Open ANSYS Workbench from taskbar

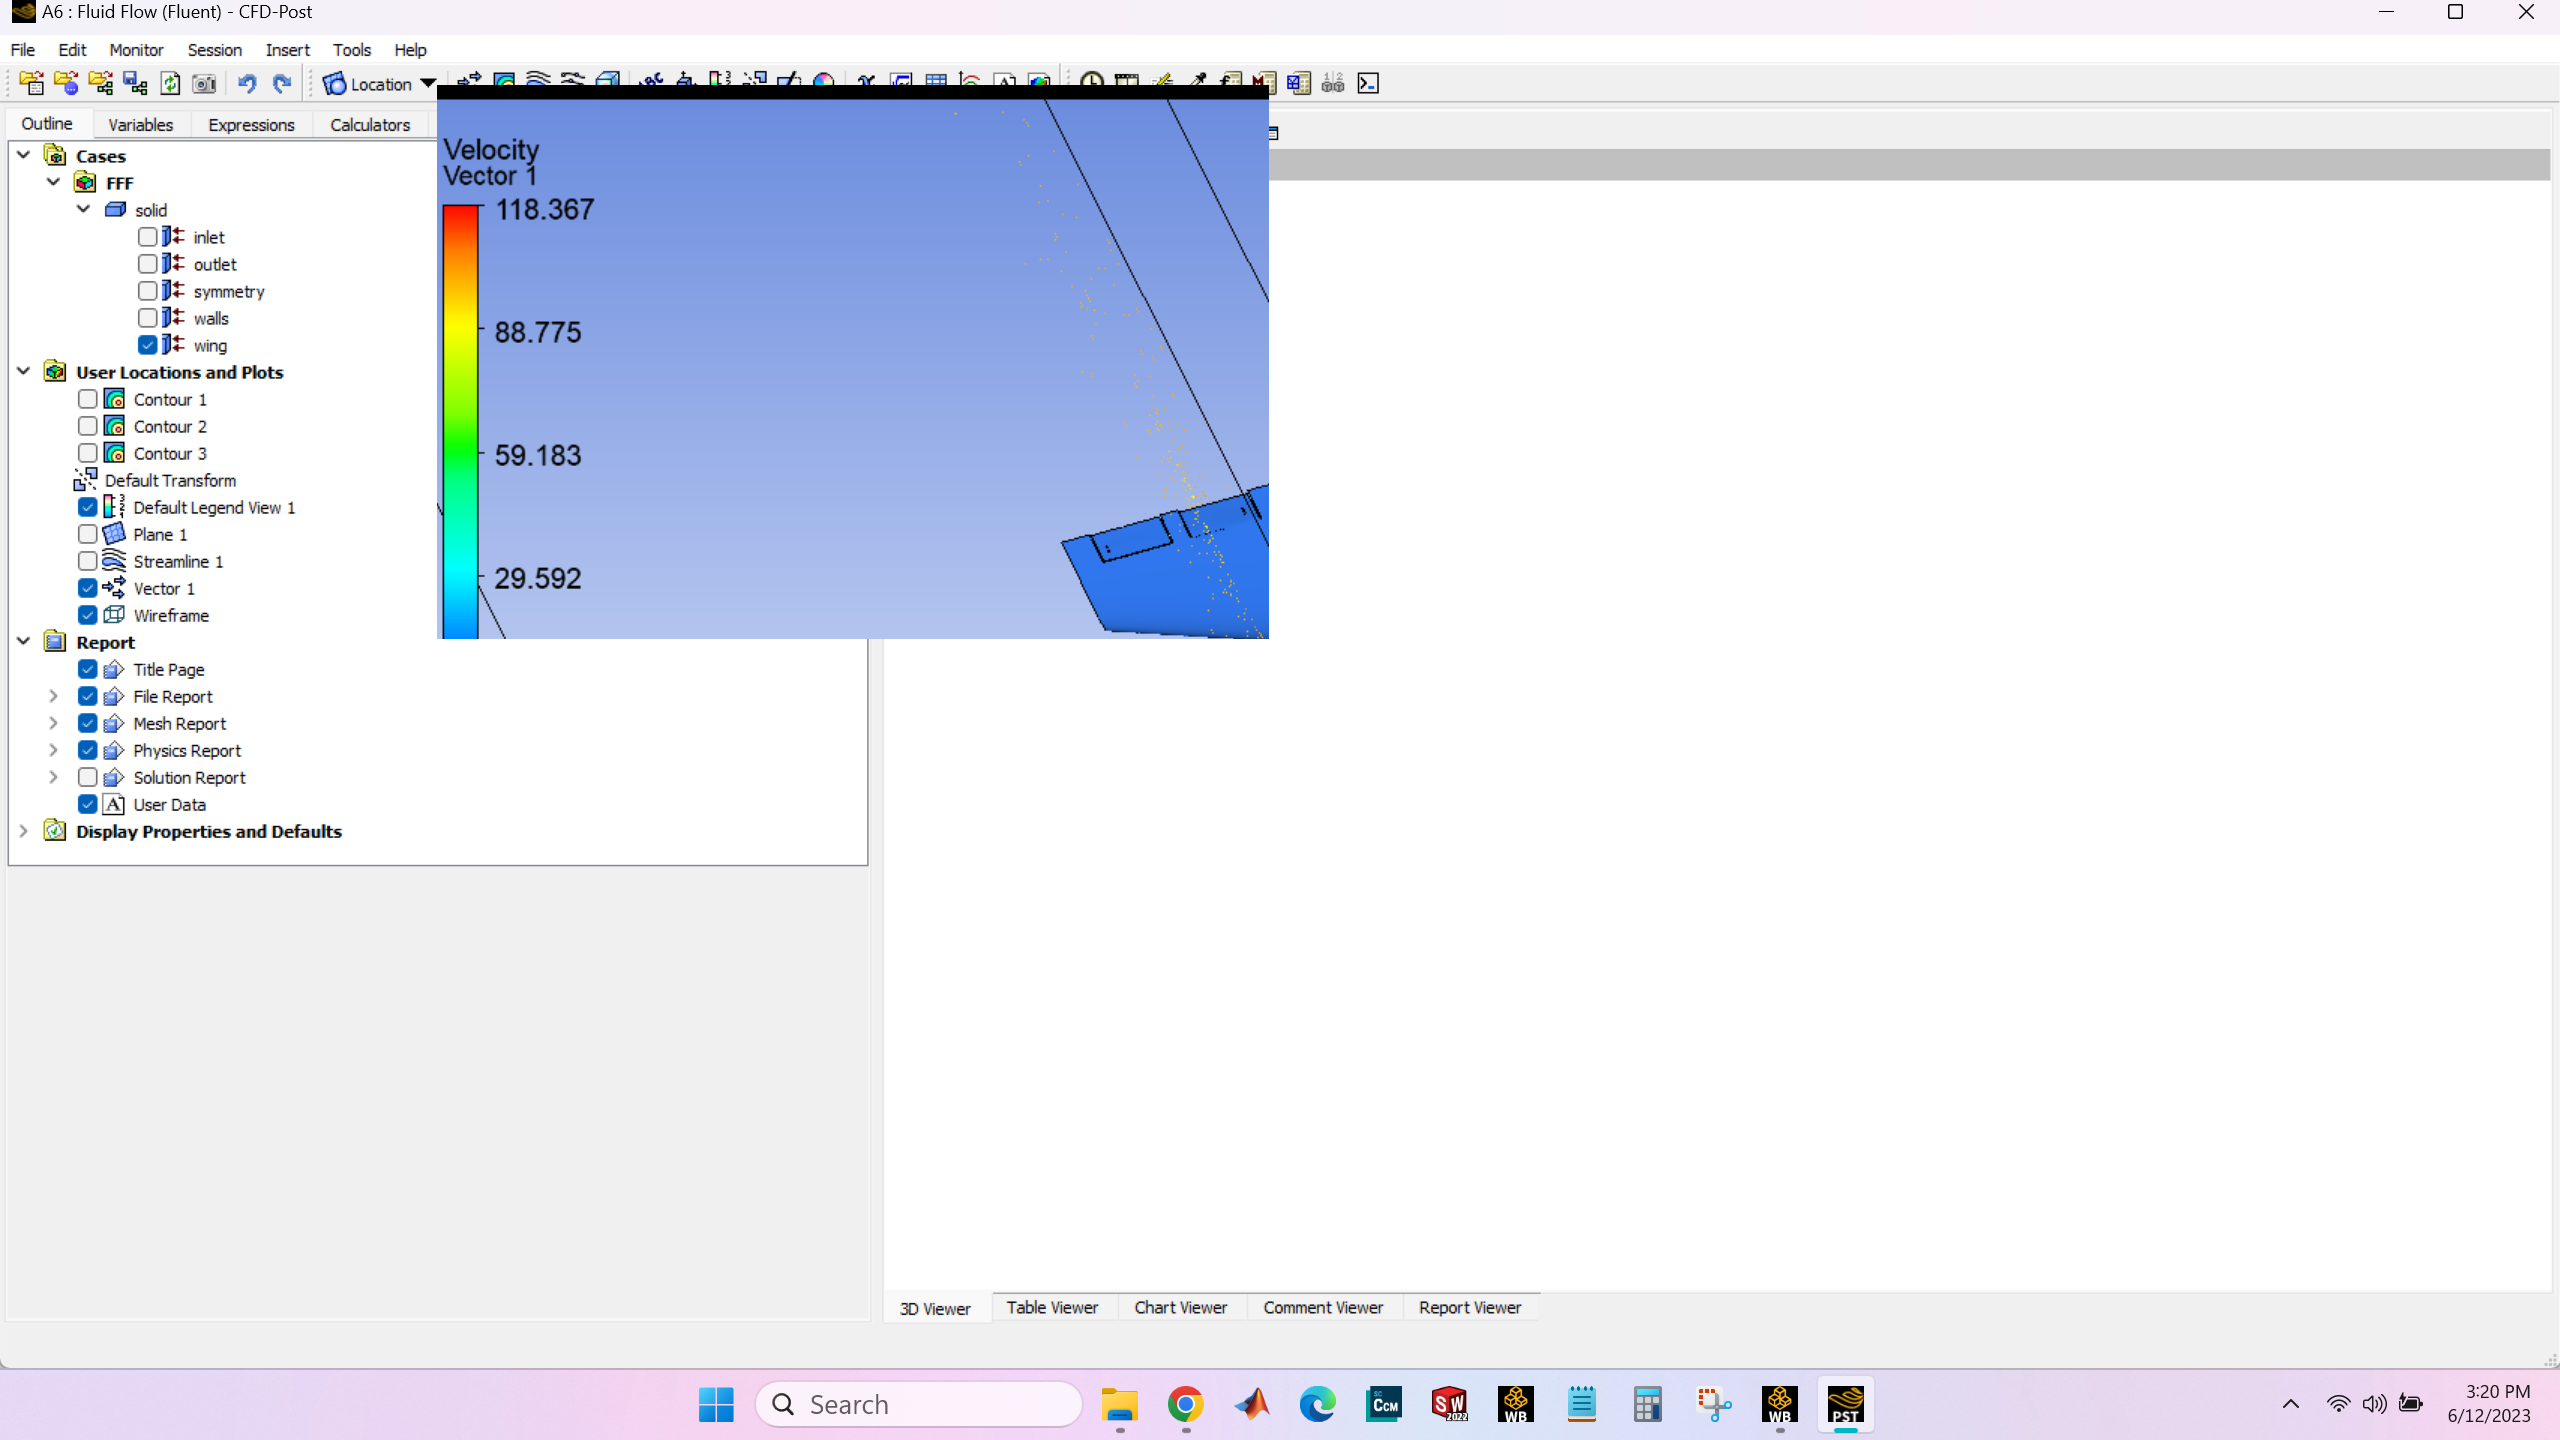tap(1515, 1404)
